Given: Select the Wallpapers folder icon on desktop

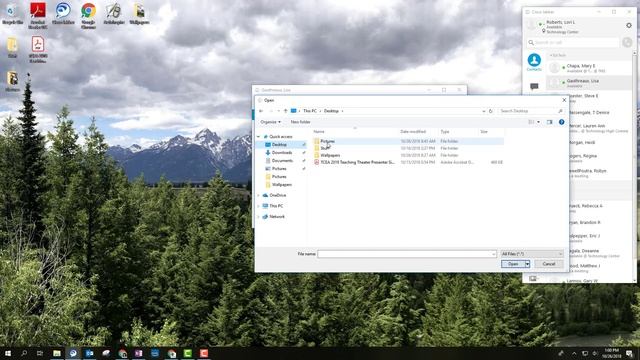Looking at the screenshot, I should coord(139,13).
